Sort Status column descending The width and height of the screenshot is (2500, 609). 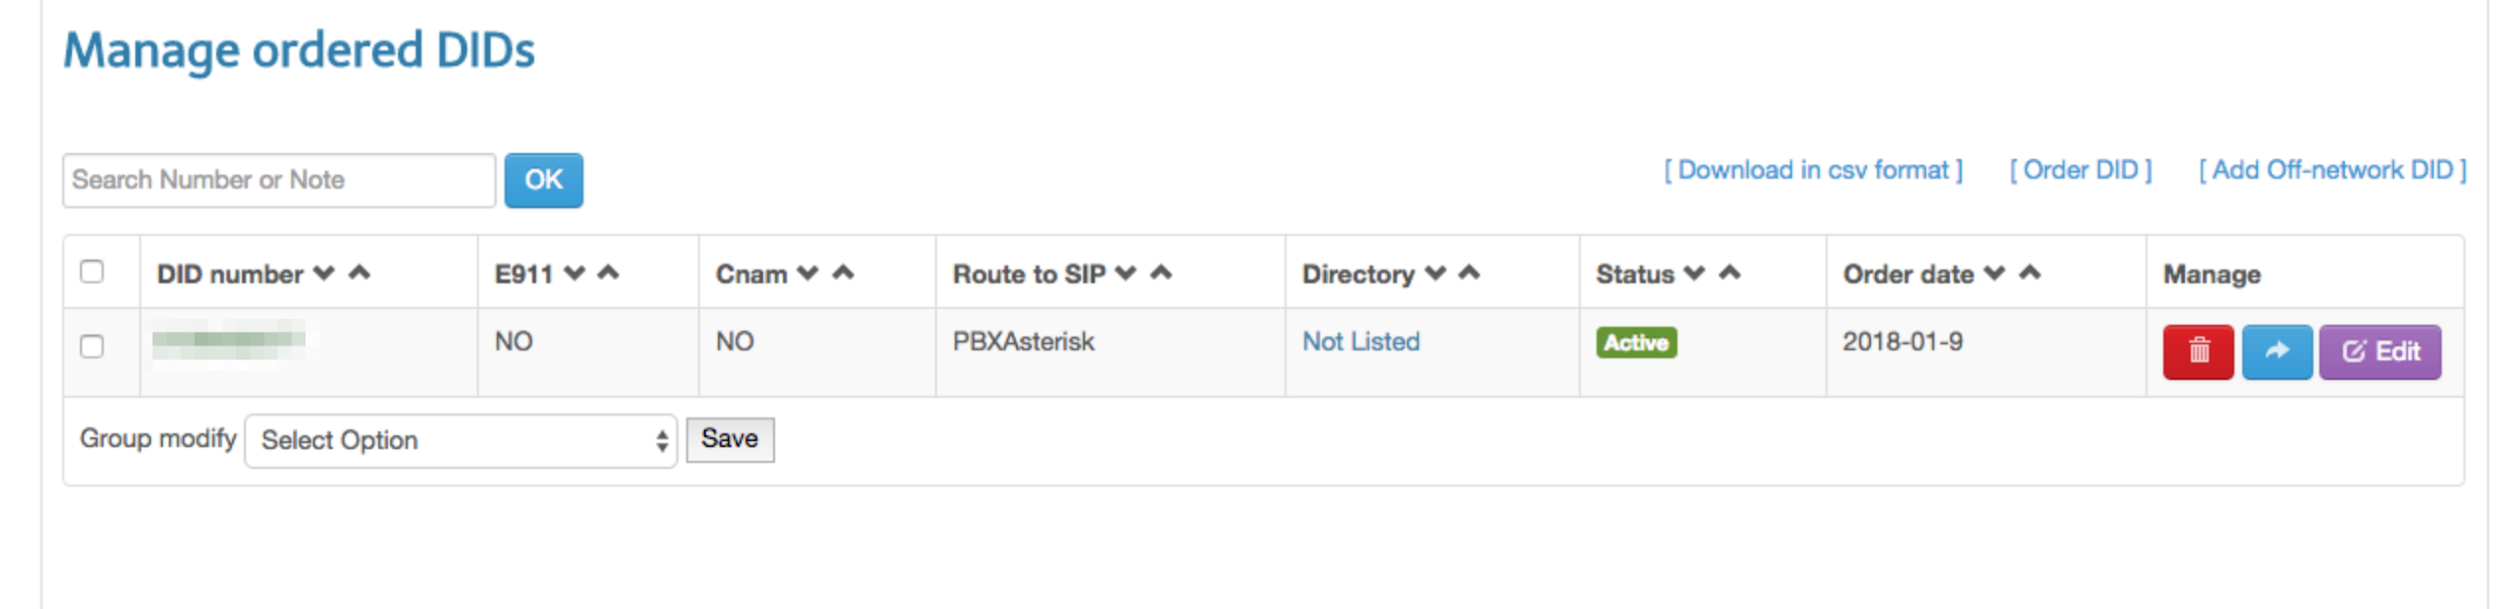click(1694, 273)
